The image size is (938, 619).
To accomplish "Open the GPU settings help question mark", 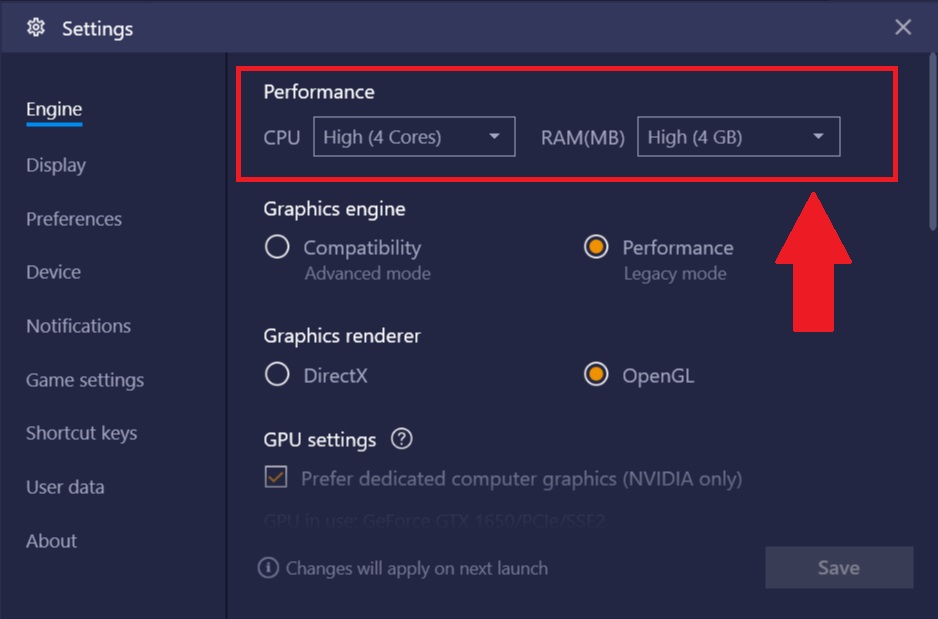I will (401, 439).
